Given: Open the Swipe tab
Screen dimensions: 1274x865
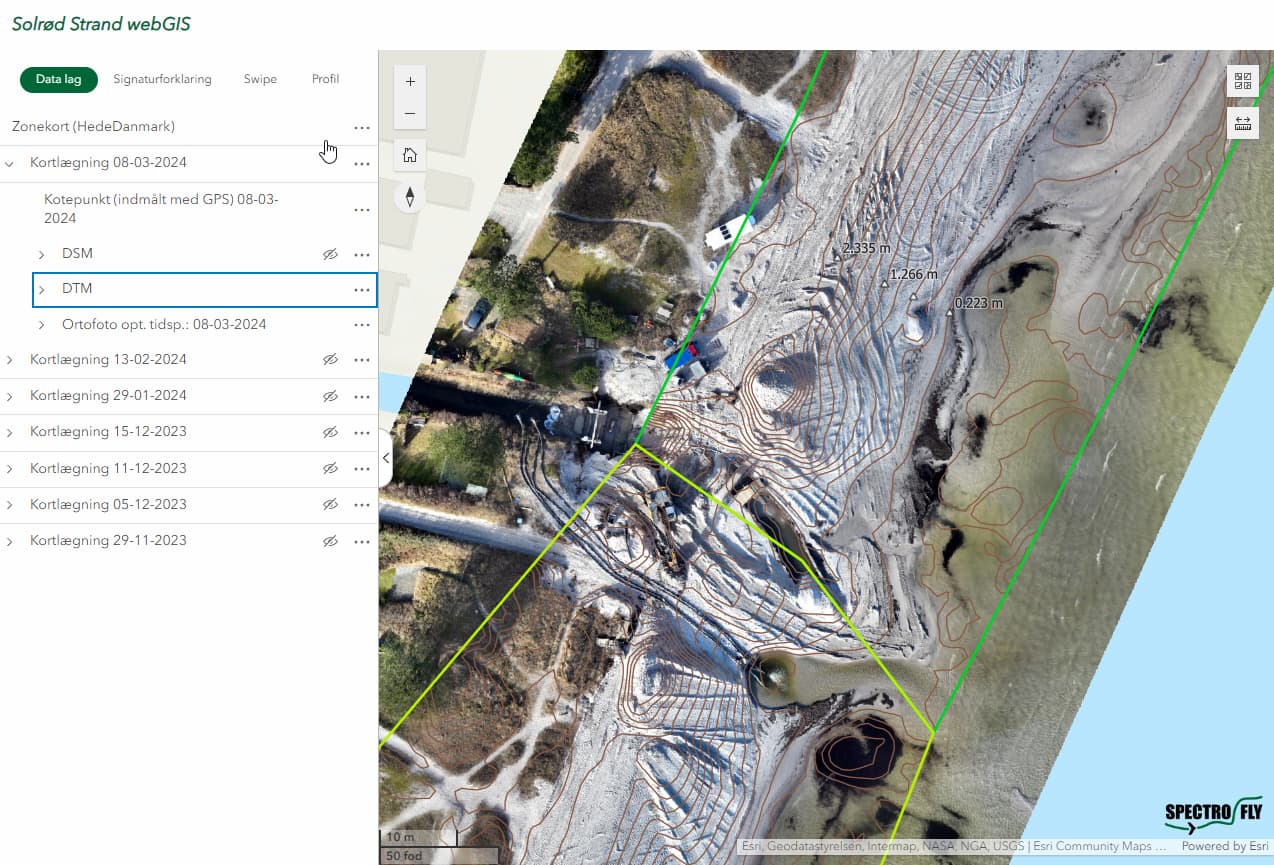Looking at the screenshot, I should [260, 79].
